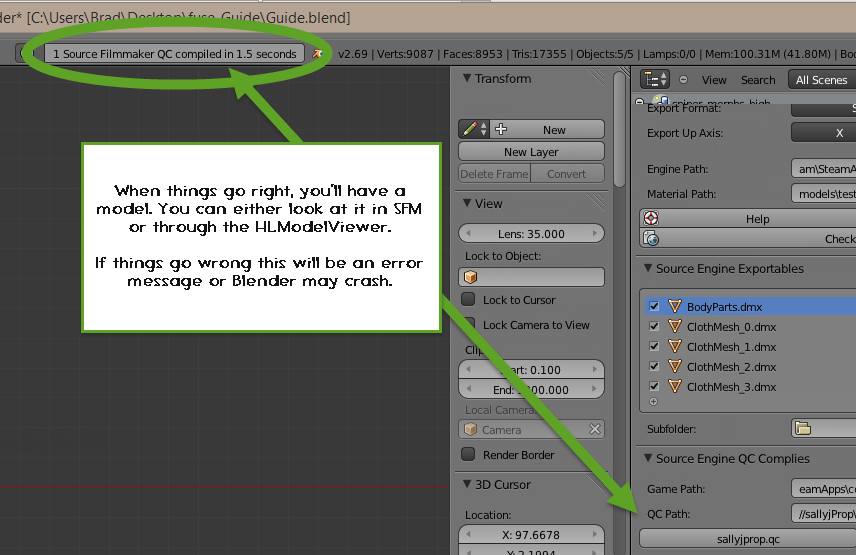The width and height of the screenshot is (856, 555).
Task: Click the Game Path input field
Action: pos(824,488)
